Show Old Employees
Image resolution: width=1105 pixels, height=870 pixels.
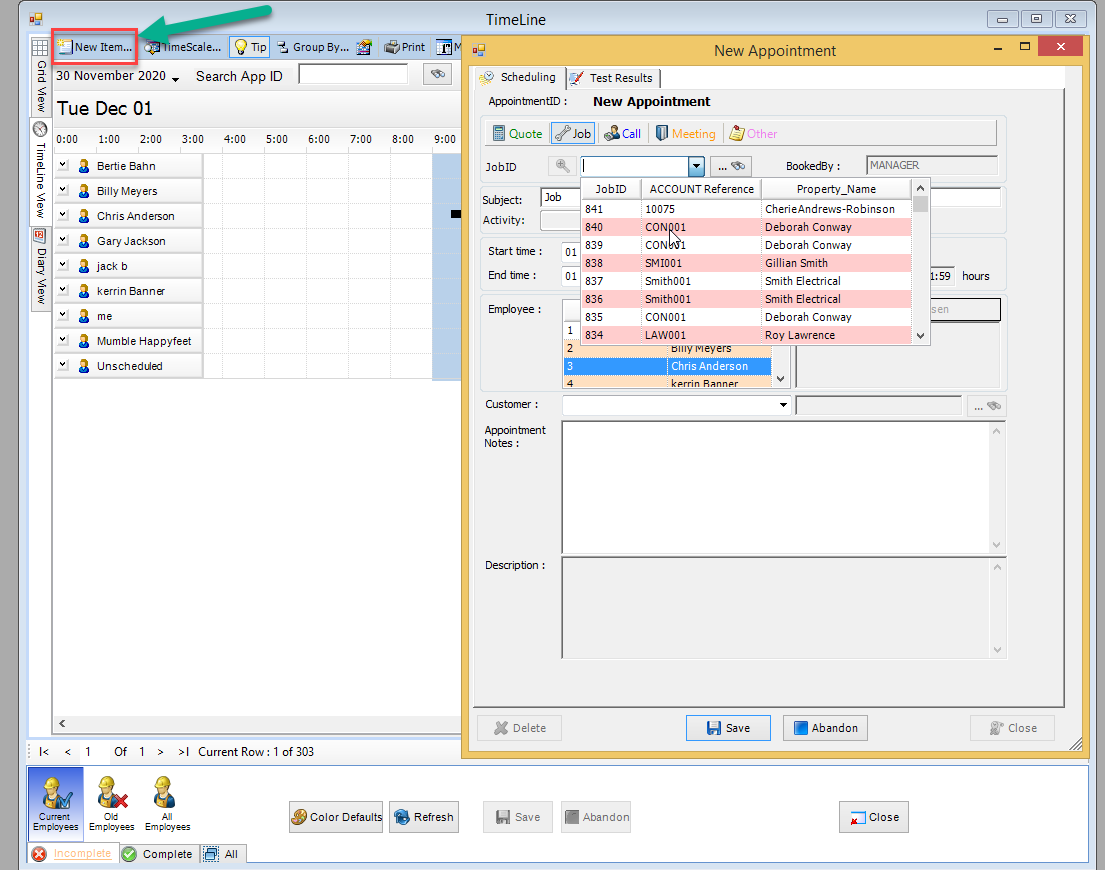(111, 803)
